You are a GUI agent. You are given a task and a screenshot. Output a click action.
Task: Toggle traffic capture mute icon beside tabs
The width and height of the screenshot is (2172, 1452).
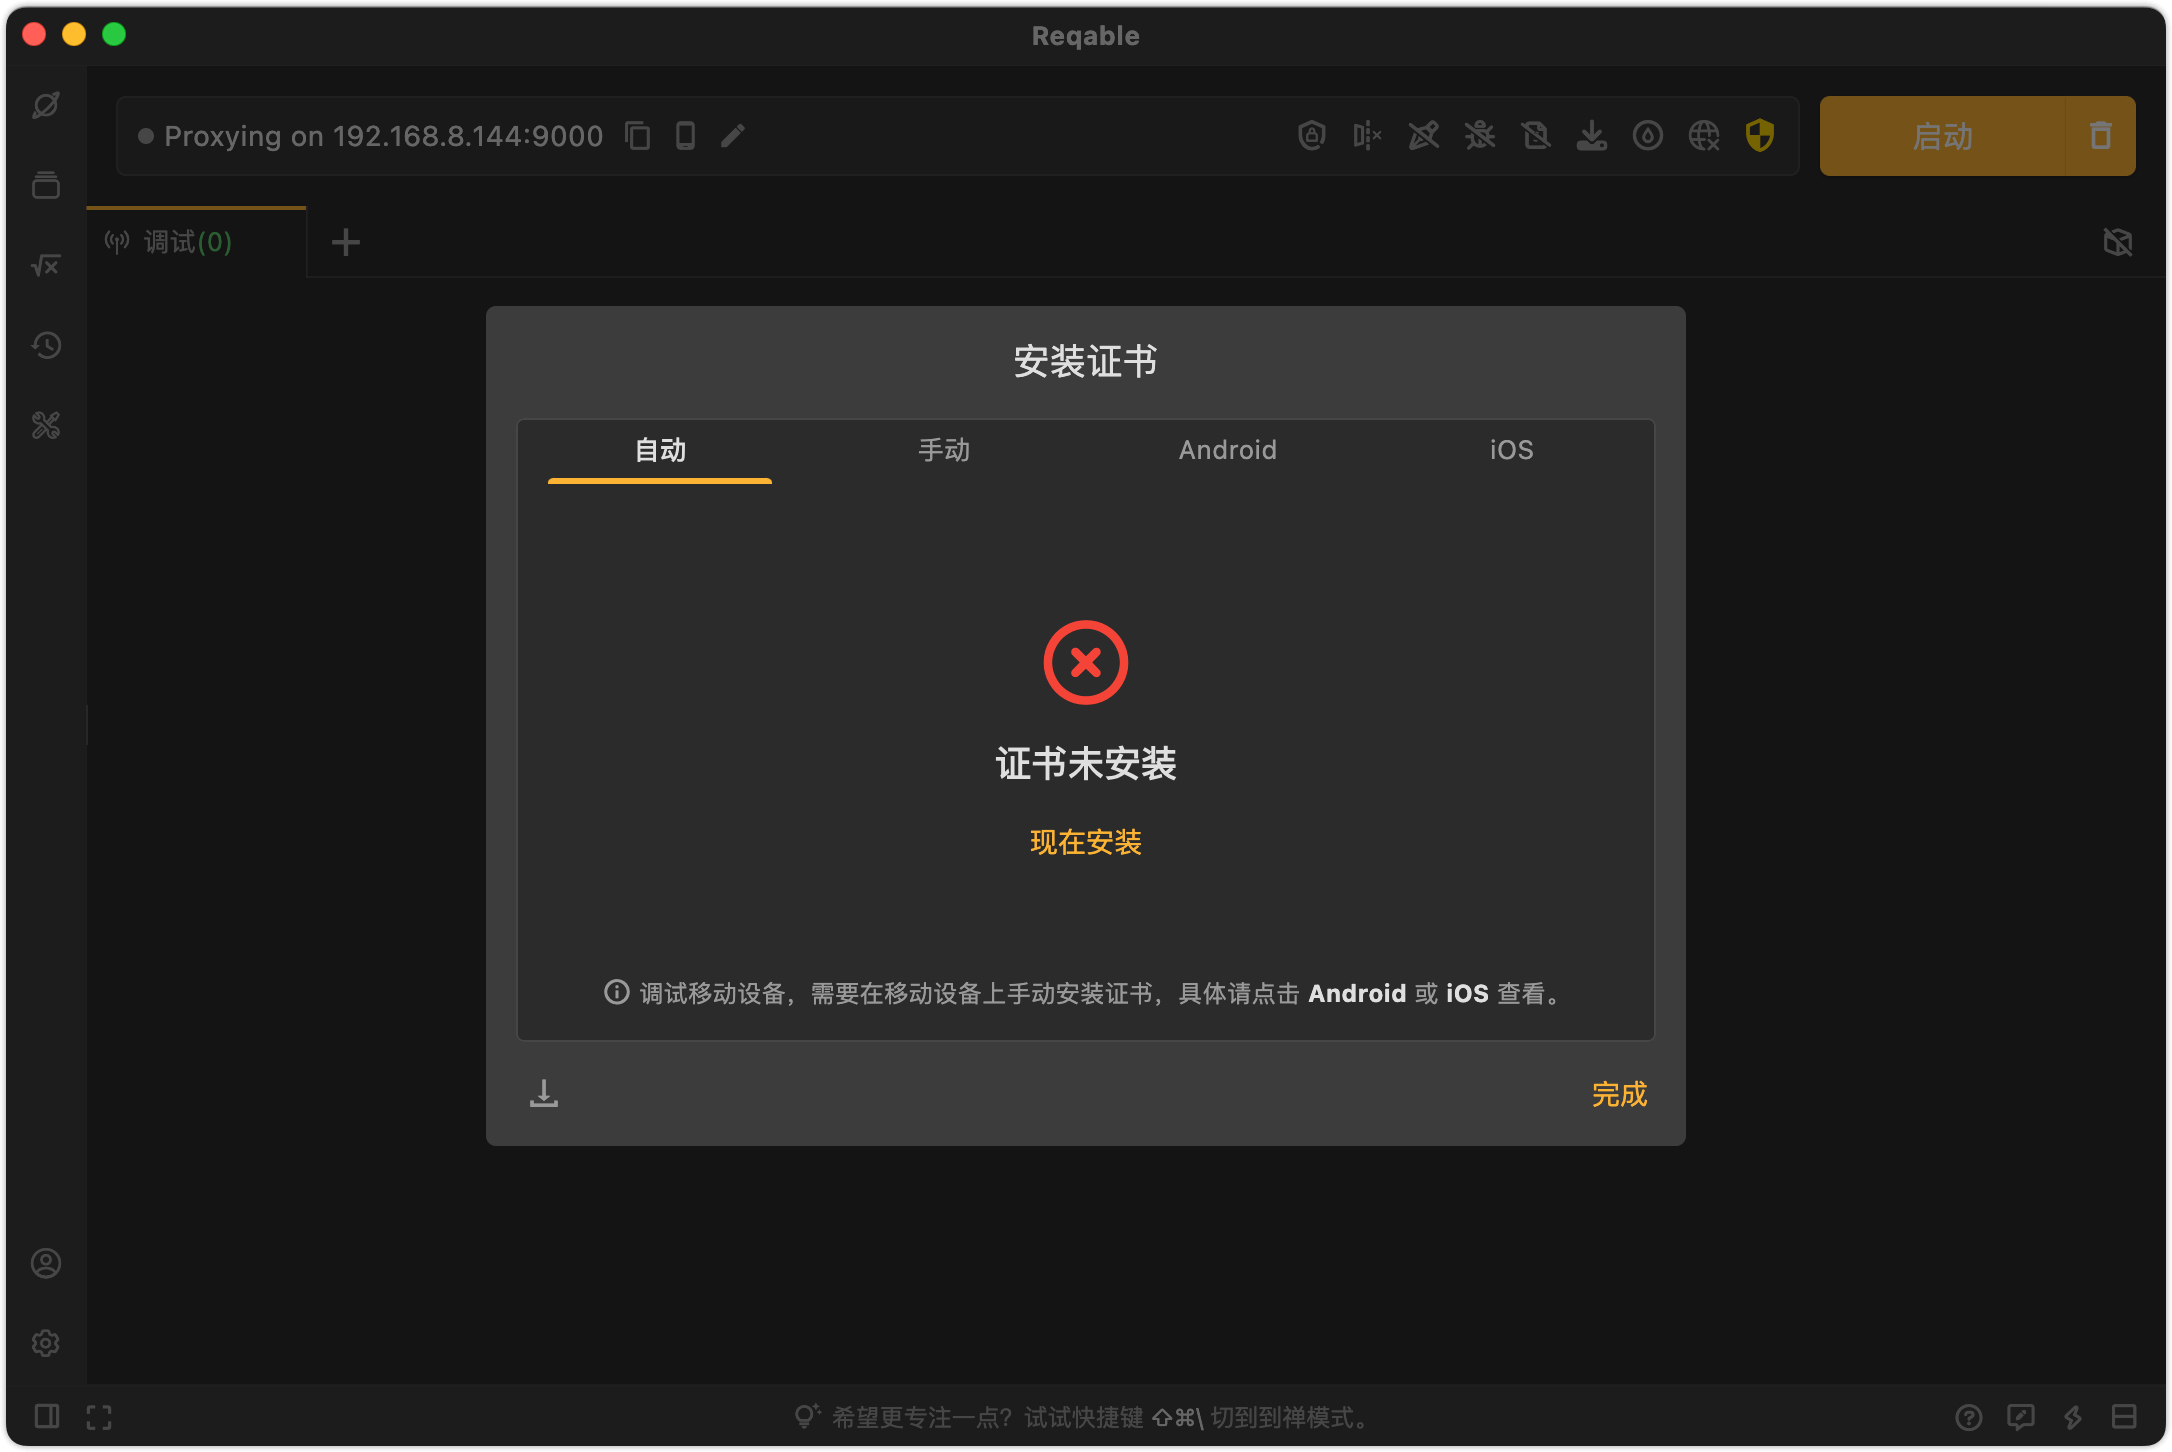coord(2118,242)
